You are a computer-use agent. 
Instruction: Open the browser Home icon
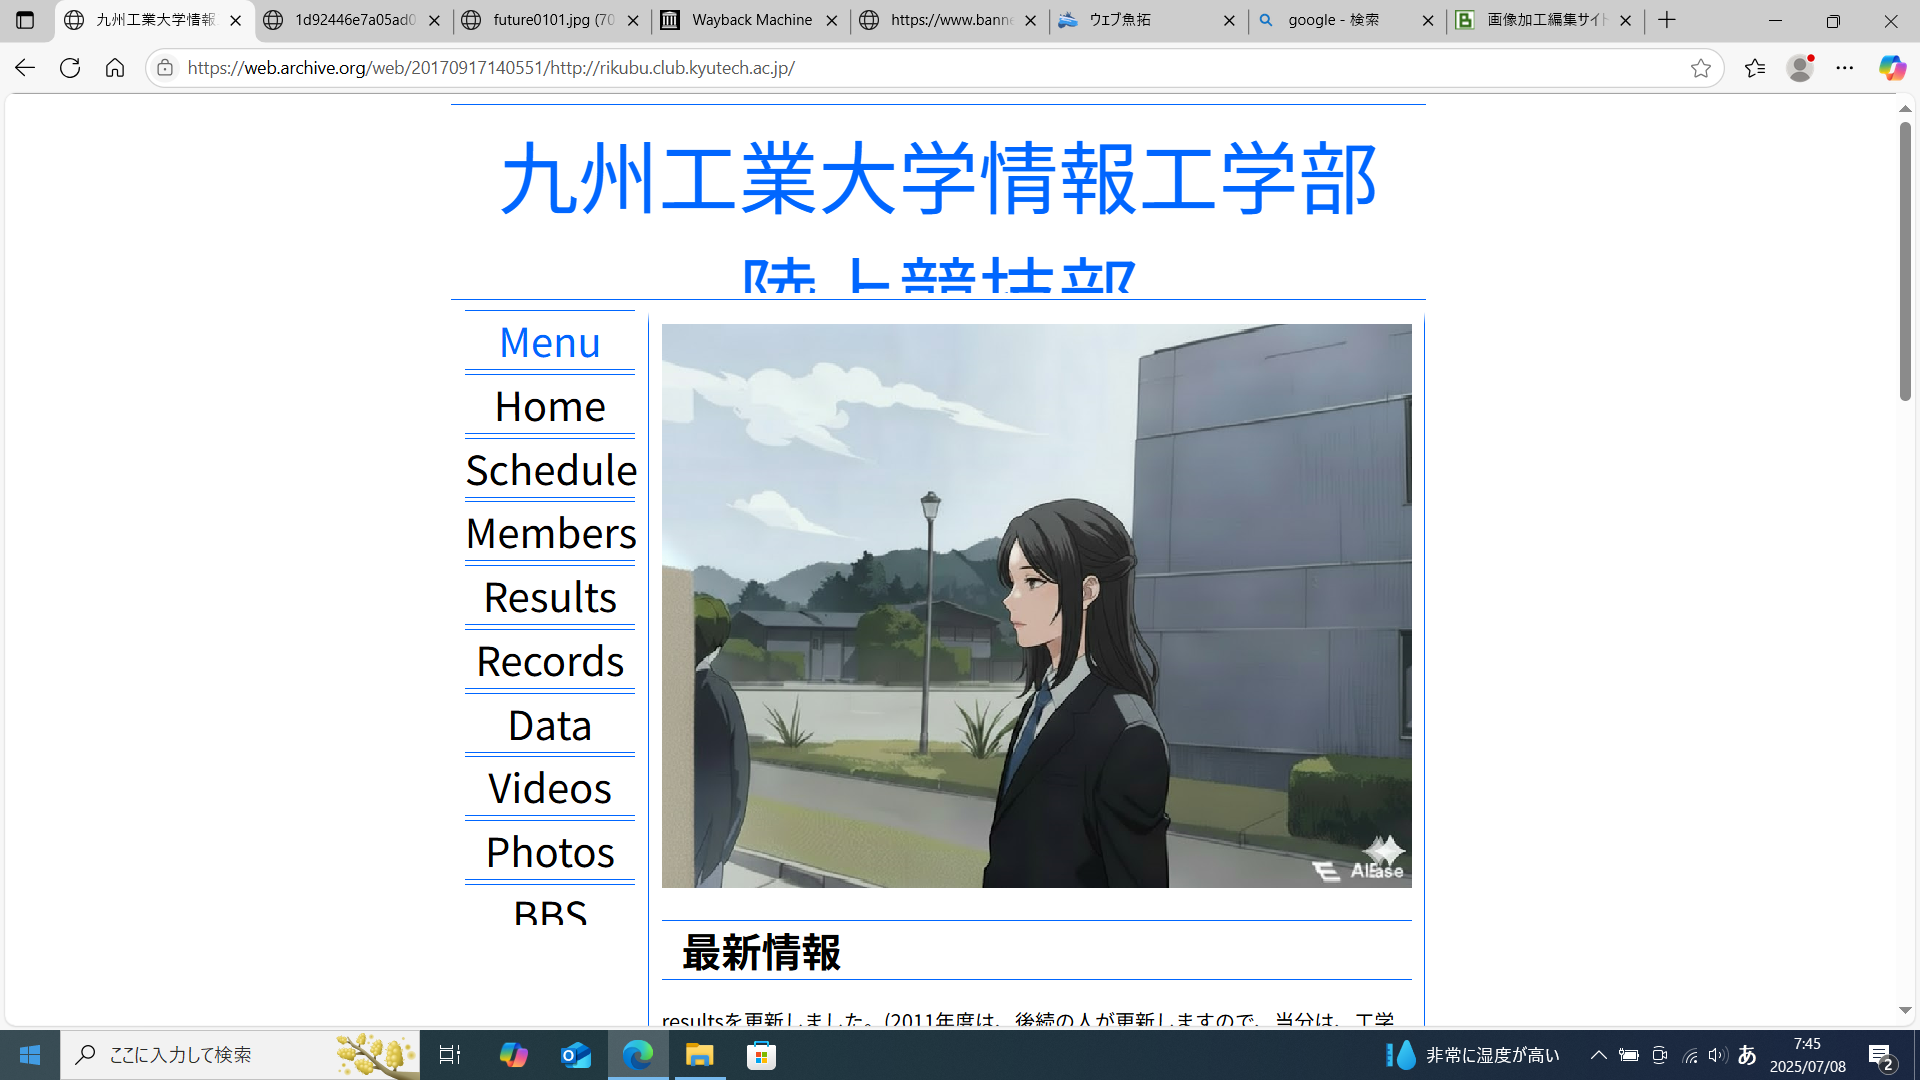tap(115, 68)
